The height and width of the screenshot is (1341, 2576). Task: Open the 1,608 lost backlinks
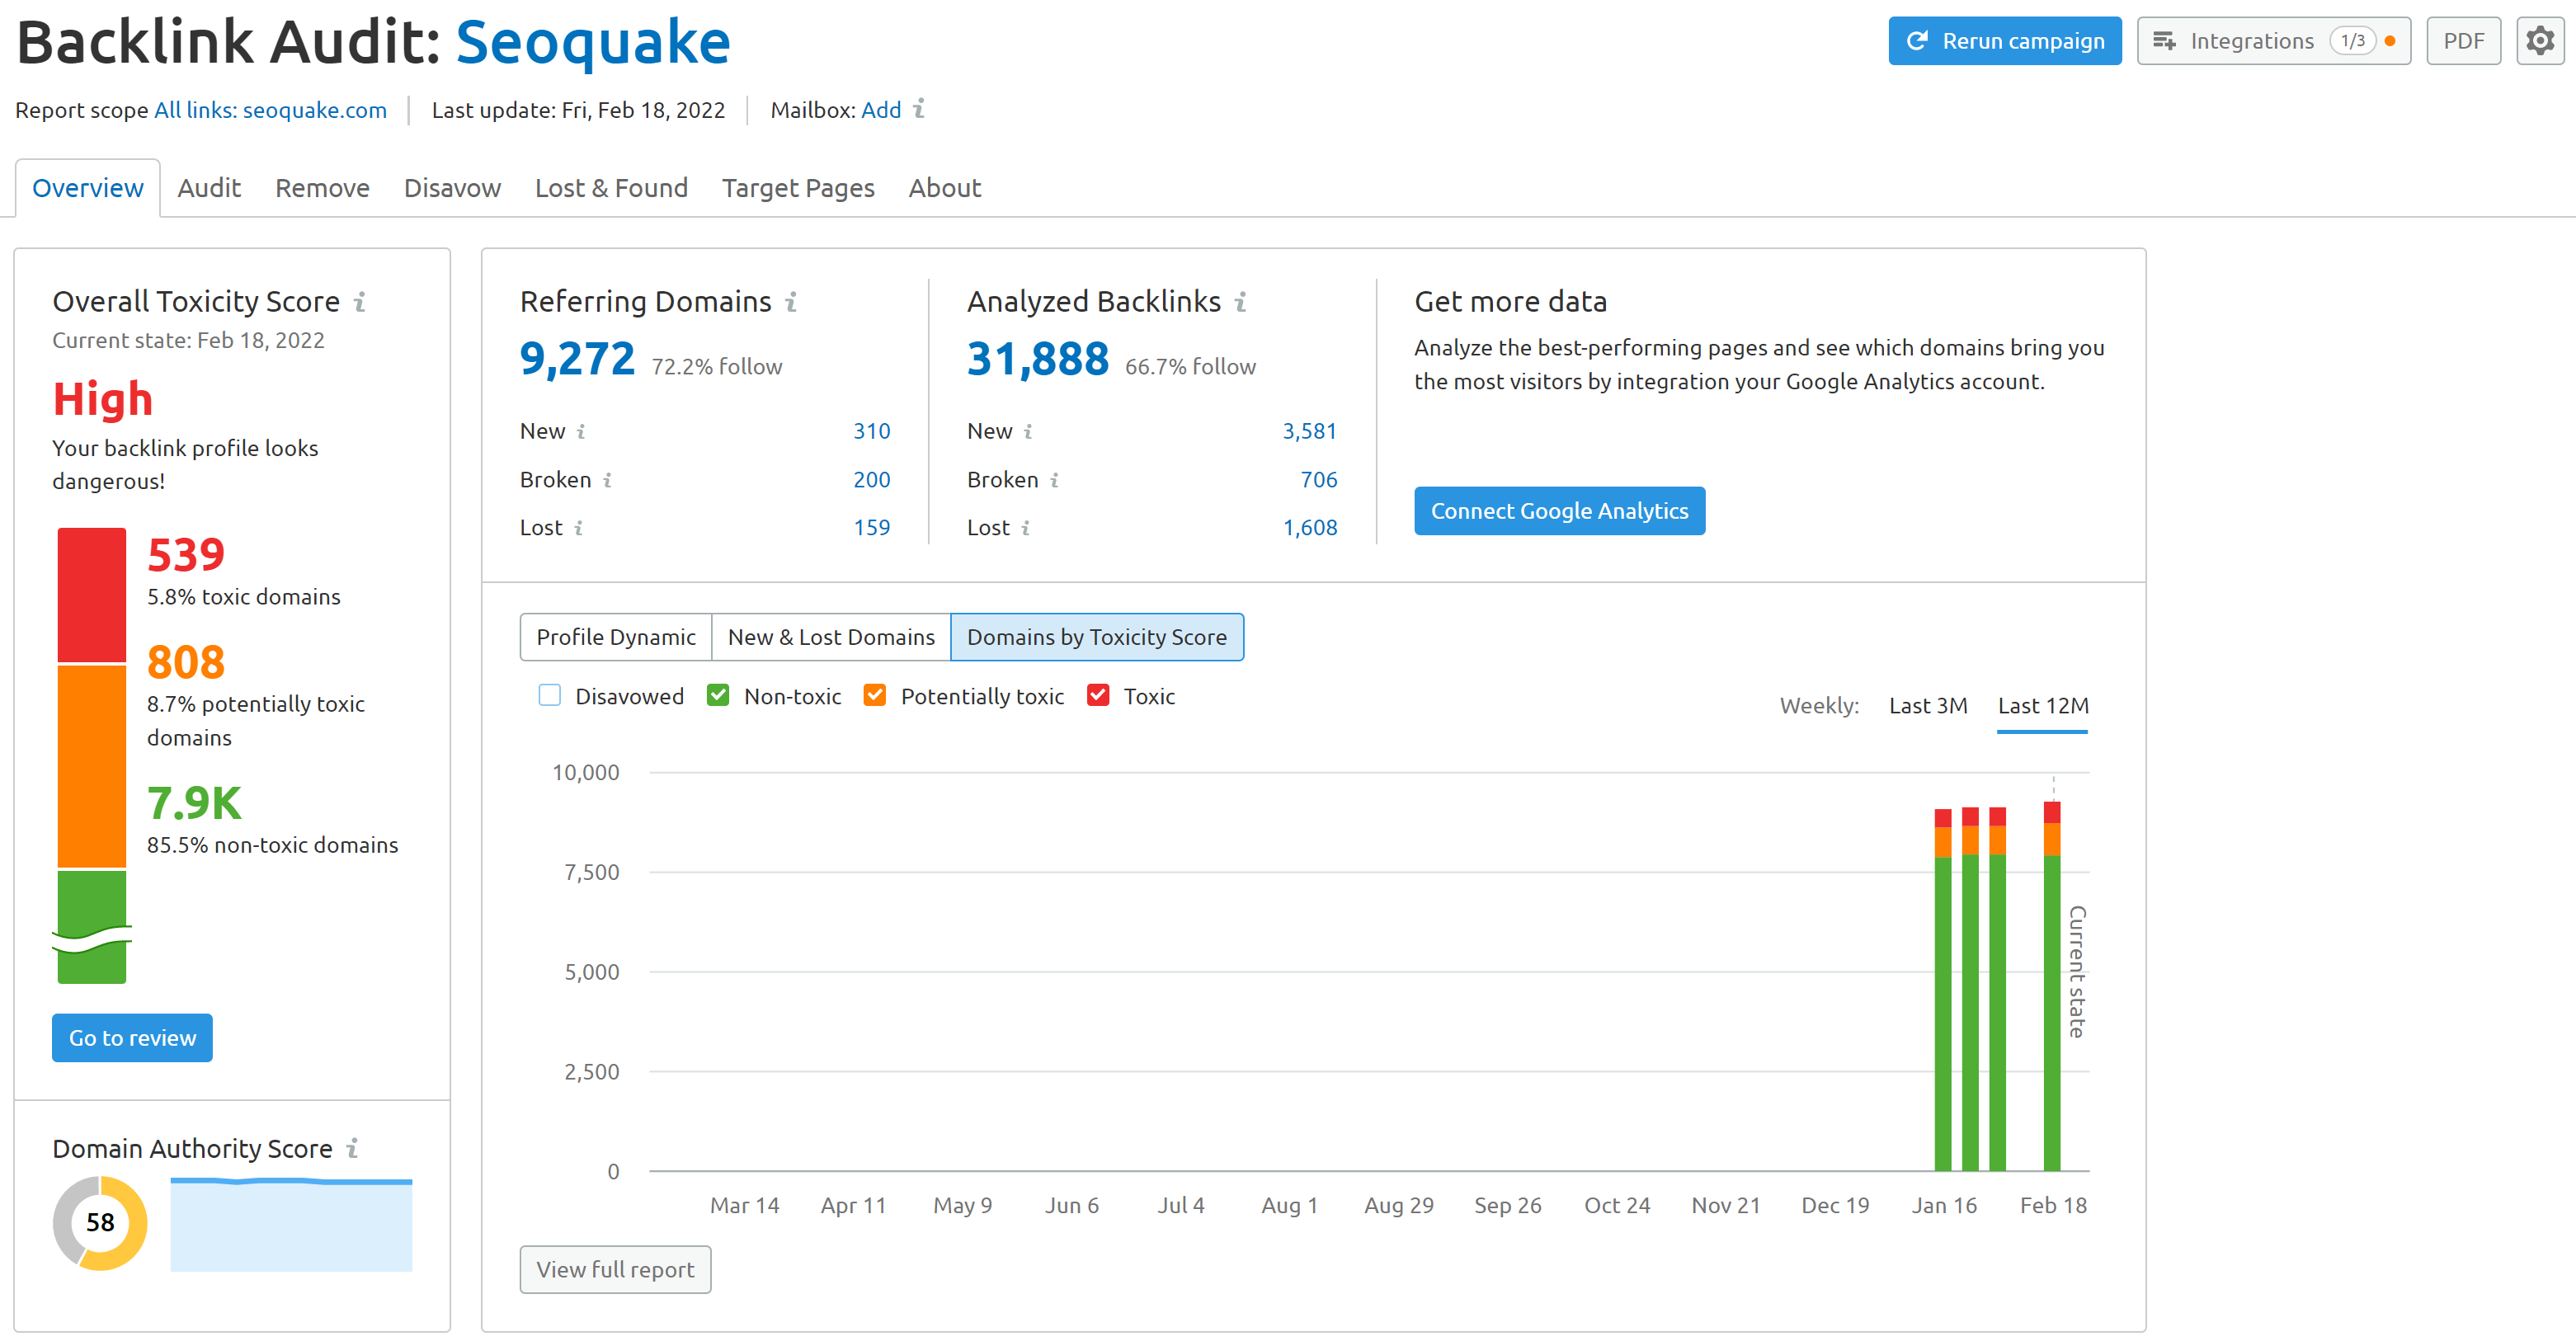tap(1309, 528)
